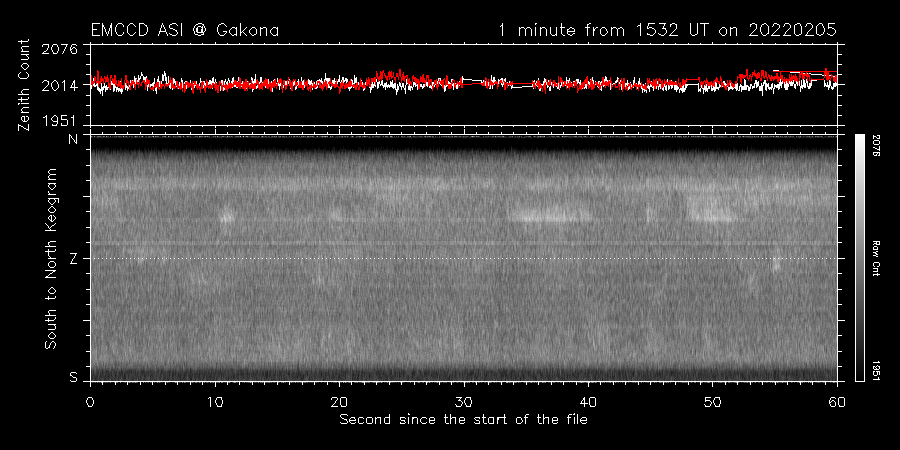Viewport: 900px width, 450px height.
Task: Click the grayscale colorbar gradient
Action: point(859,258)
